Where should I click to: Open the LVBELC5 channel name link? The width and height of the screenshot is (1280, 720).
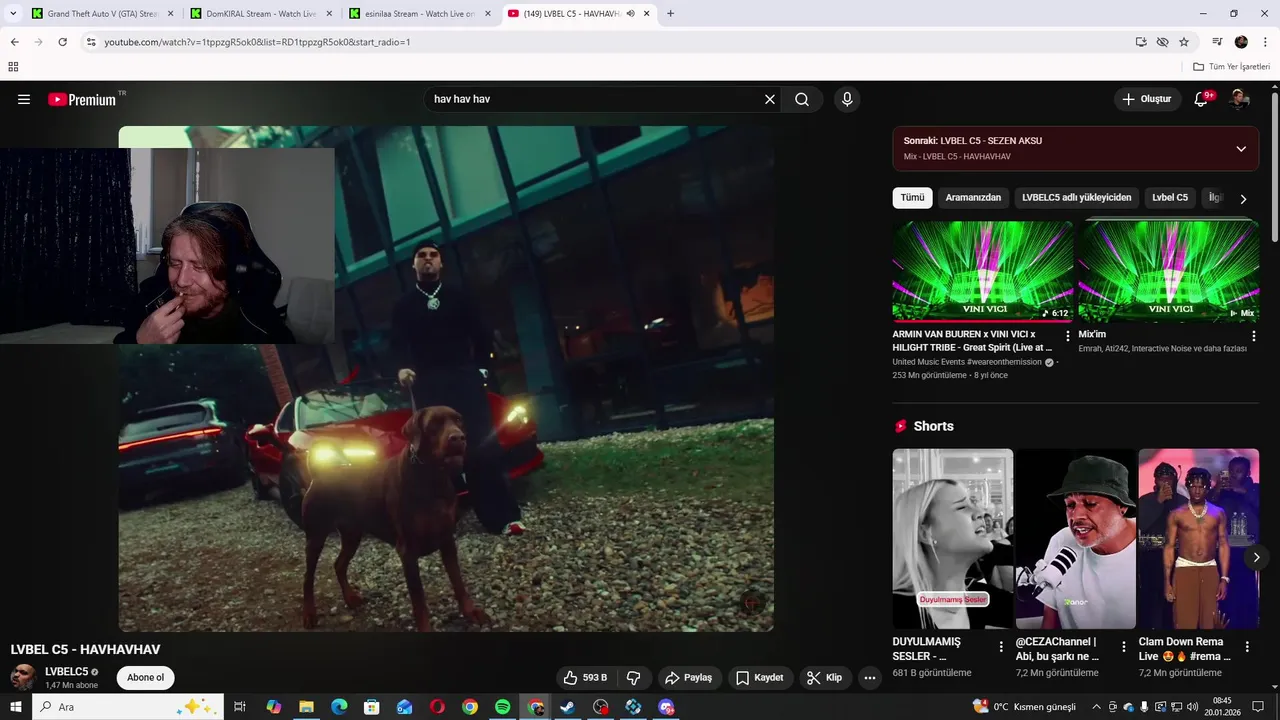67,672
